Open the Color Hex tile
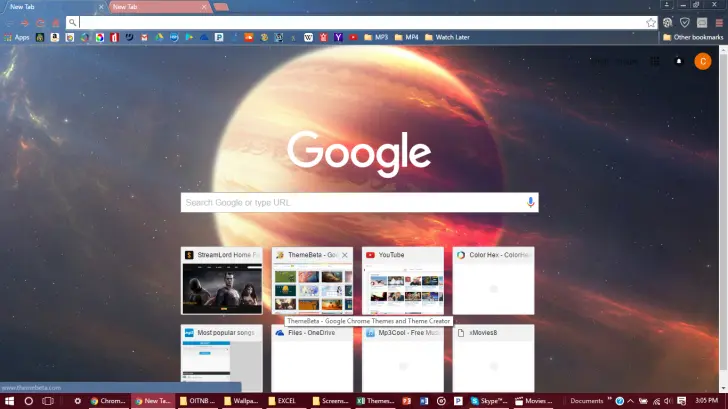The image size is (728, 409). [x=493, y=281]
